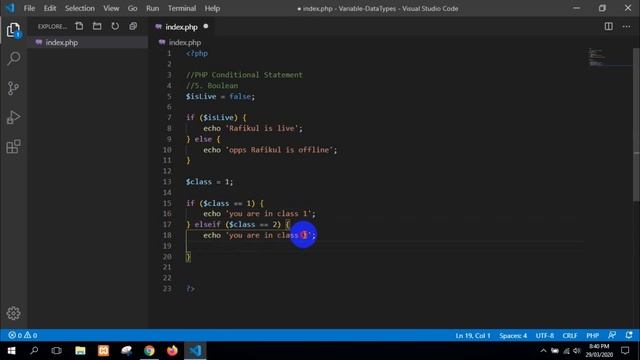Click line 8 echo 'Rafikul is live'
Screen dimensions: 640x360
pos(253,129)
